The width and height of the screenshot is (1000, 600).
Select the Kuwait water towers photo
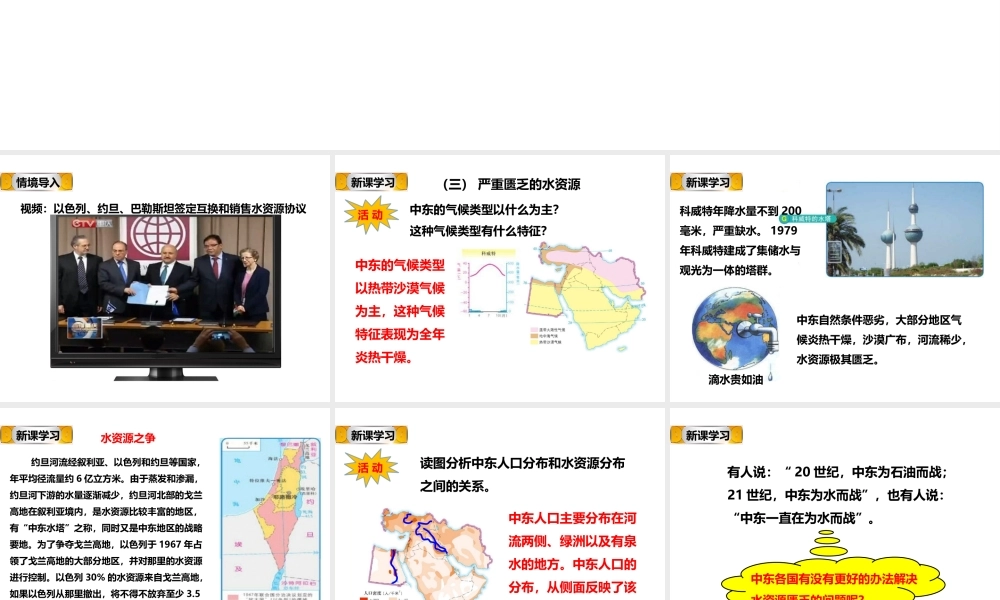(904, 229)
